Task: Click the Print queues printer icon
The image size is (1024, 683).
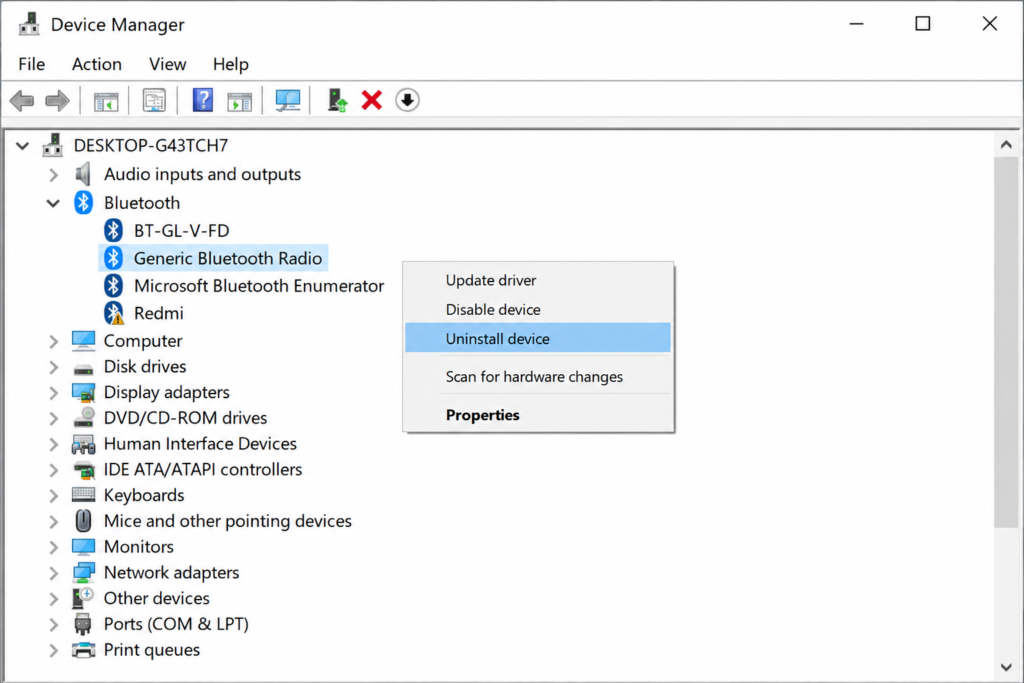Action: click(83, 650)
